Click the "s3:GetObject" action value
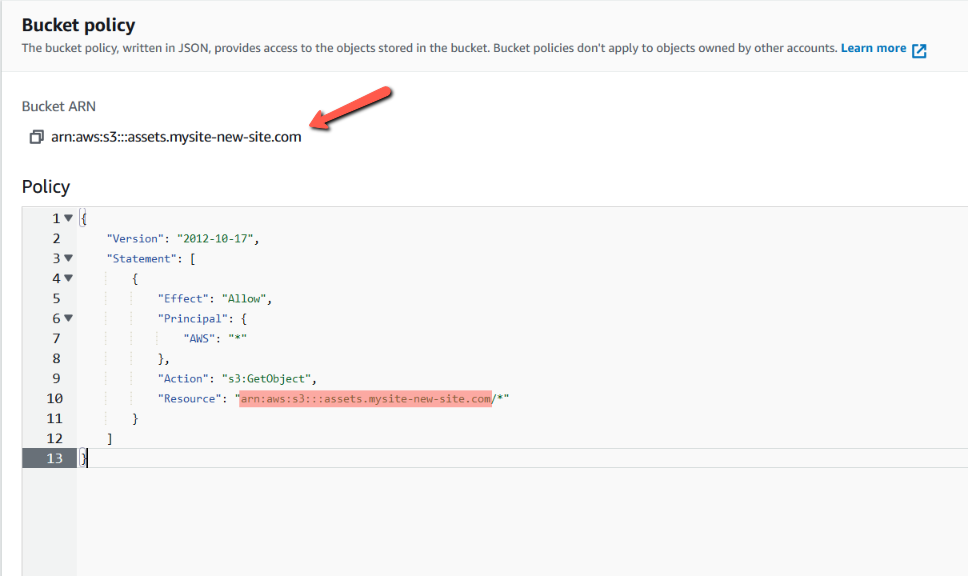Image resolution: width=968 pixels, height=576 pixels. click(x=266, y=379)
